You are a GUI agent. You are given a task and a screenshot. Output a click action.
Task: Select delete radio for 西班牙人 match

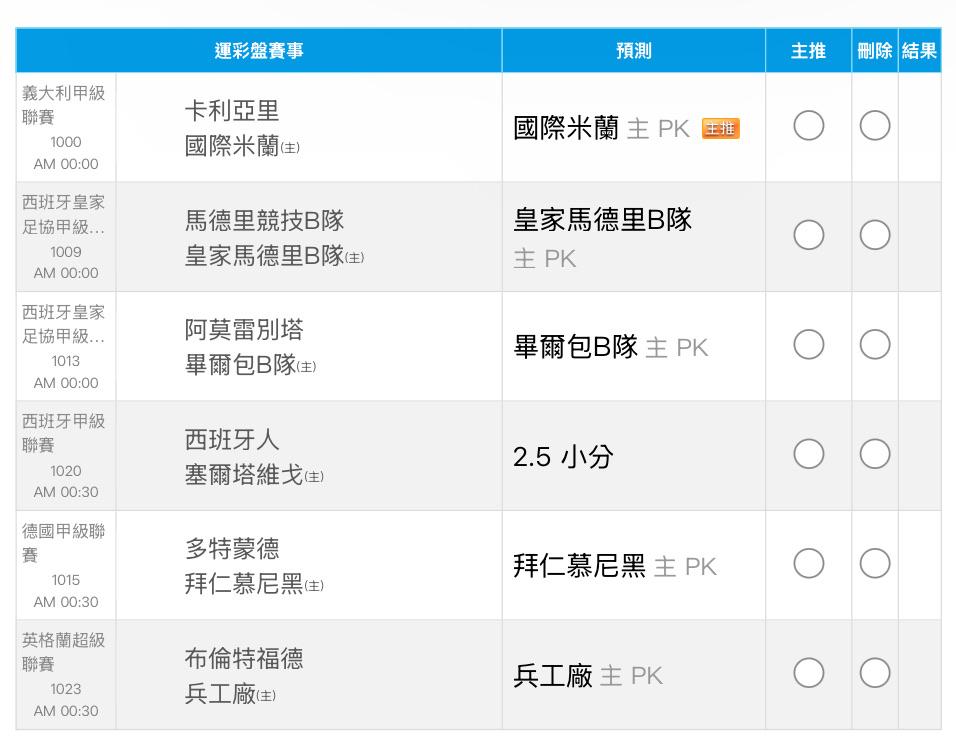874,454
